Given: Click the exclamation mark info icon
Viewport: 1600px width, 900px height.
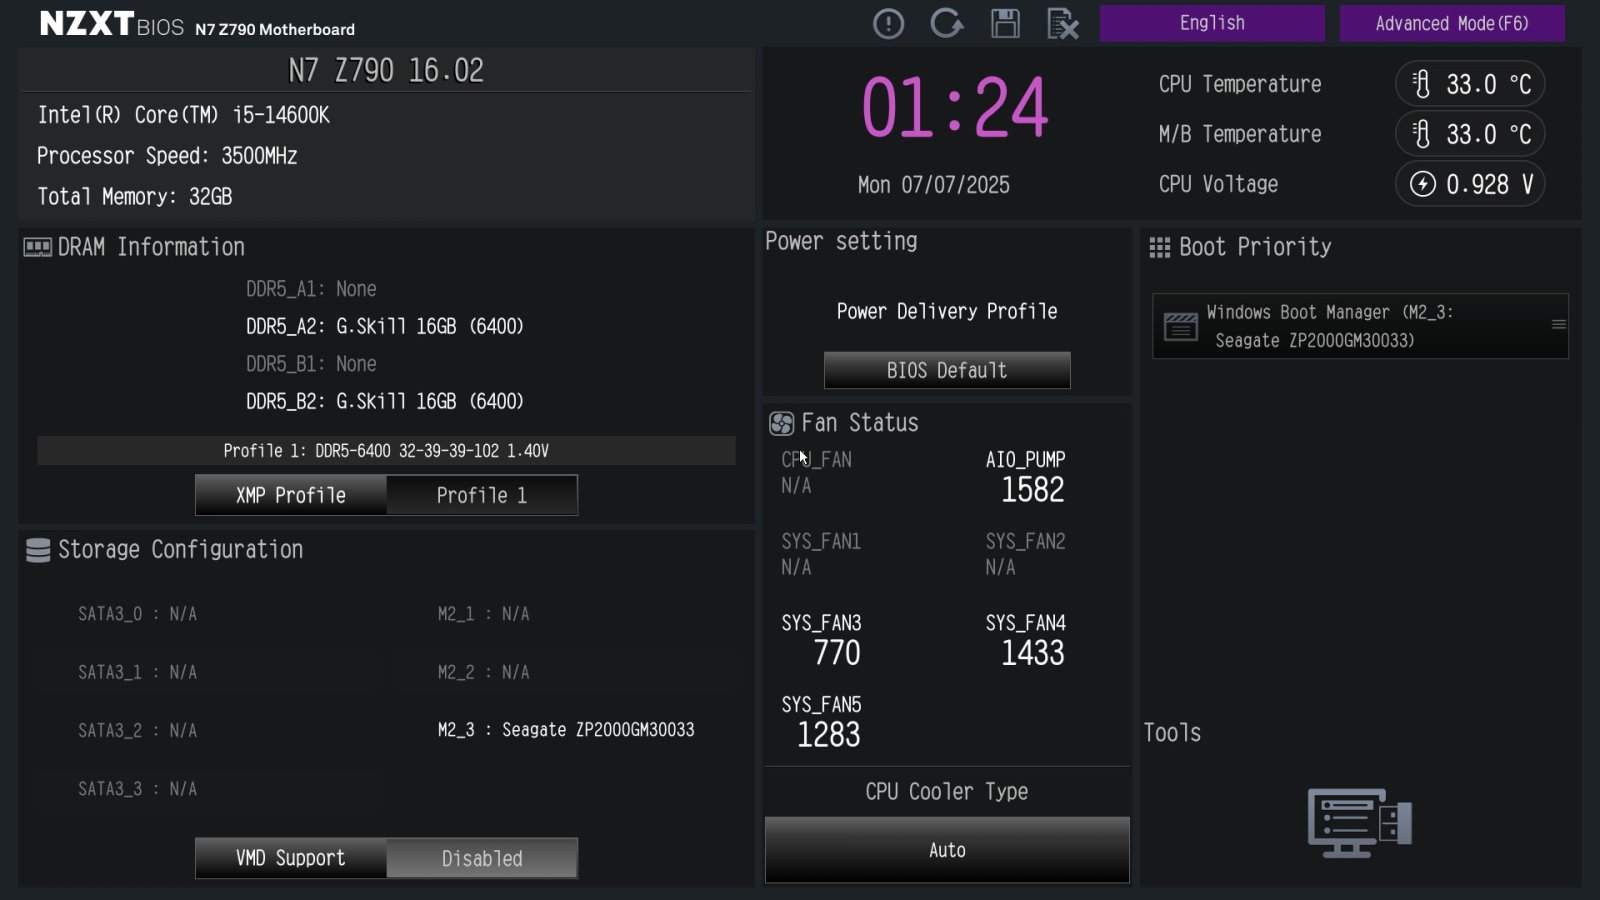Looking at the screenshot, I should click(888, 24).
